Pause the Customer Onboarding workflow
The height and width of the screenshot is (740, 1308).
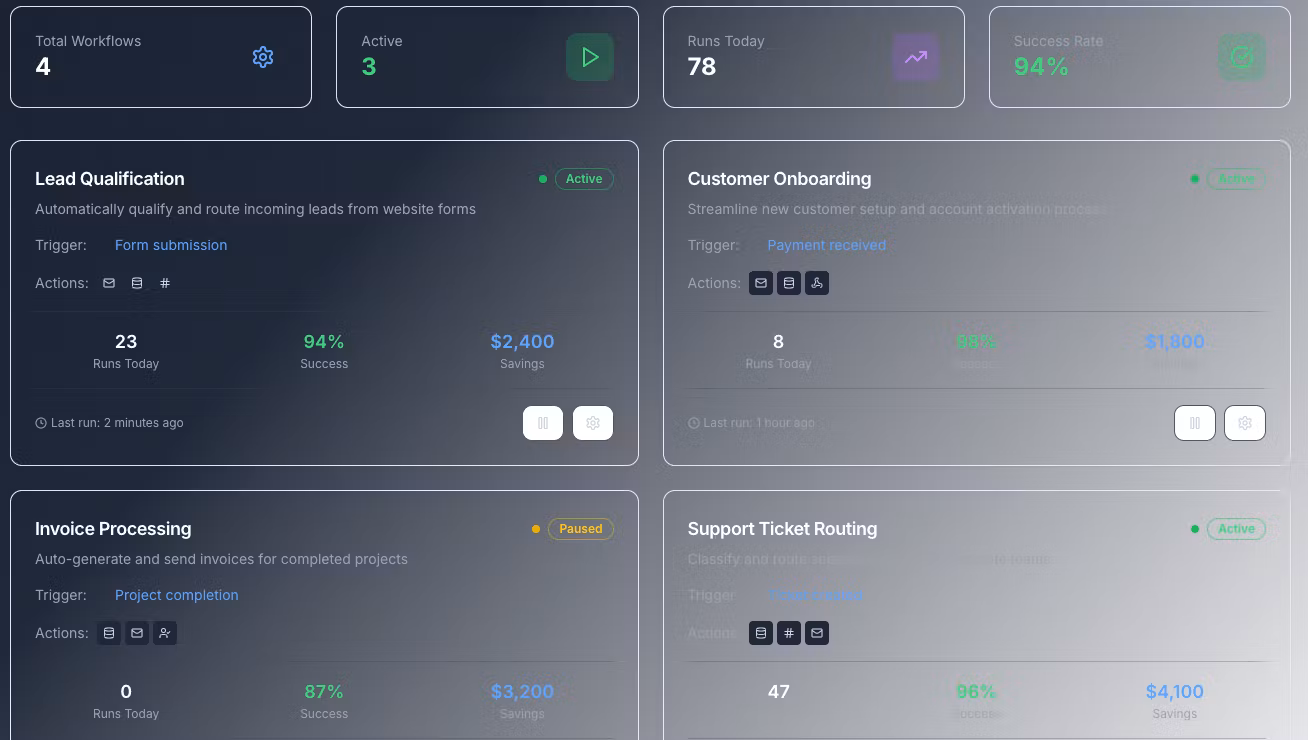1195,423
